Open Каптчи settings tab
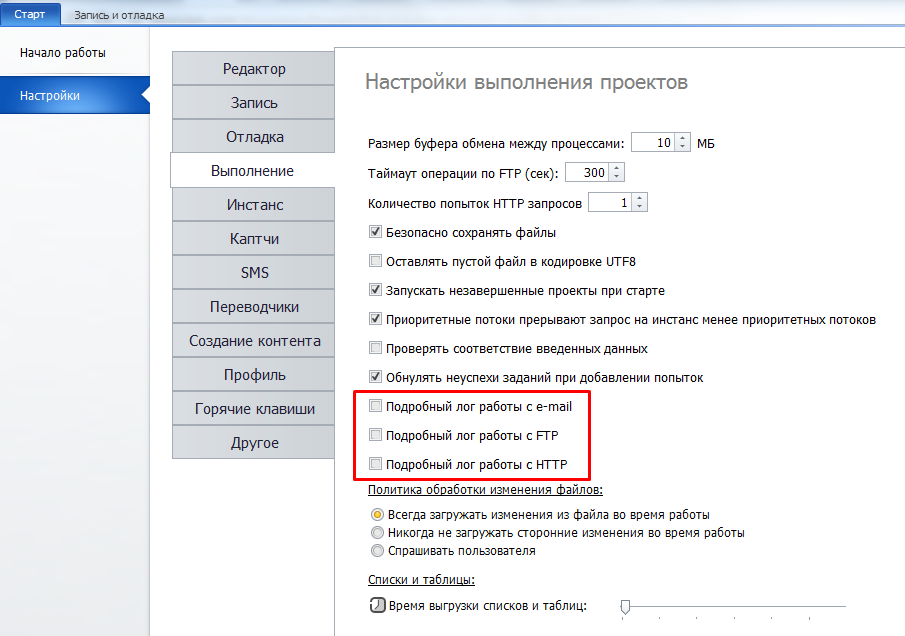 (x=254, y=239)
